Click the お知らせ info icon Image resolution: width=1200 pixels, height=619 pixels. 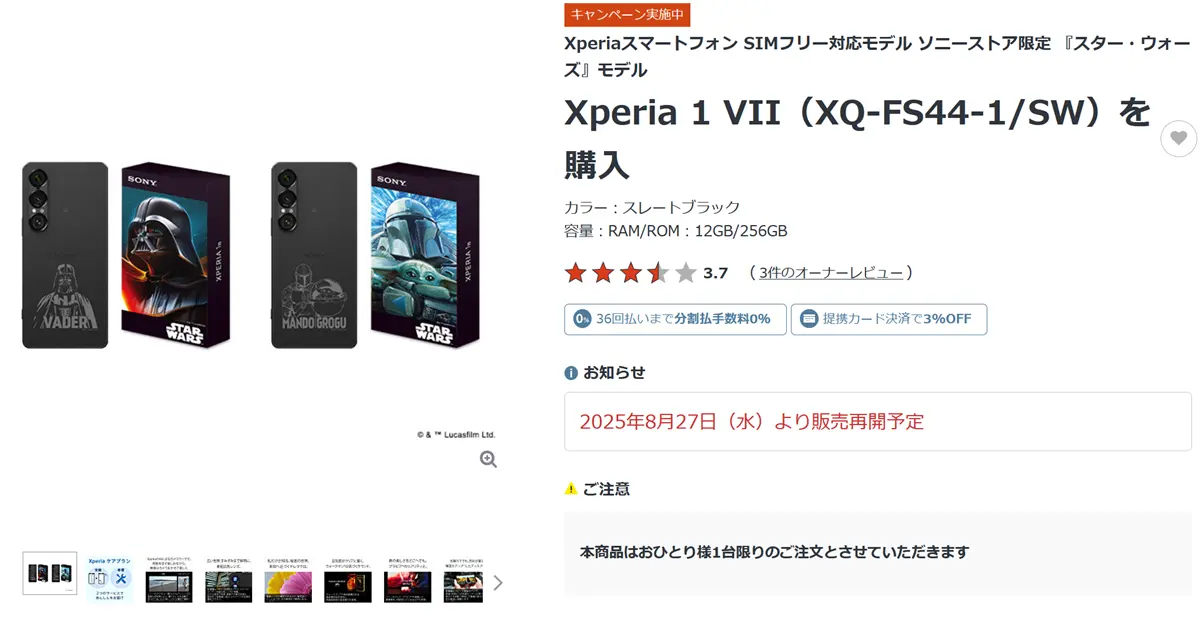571,373
